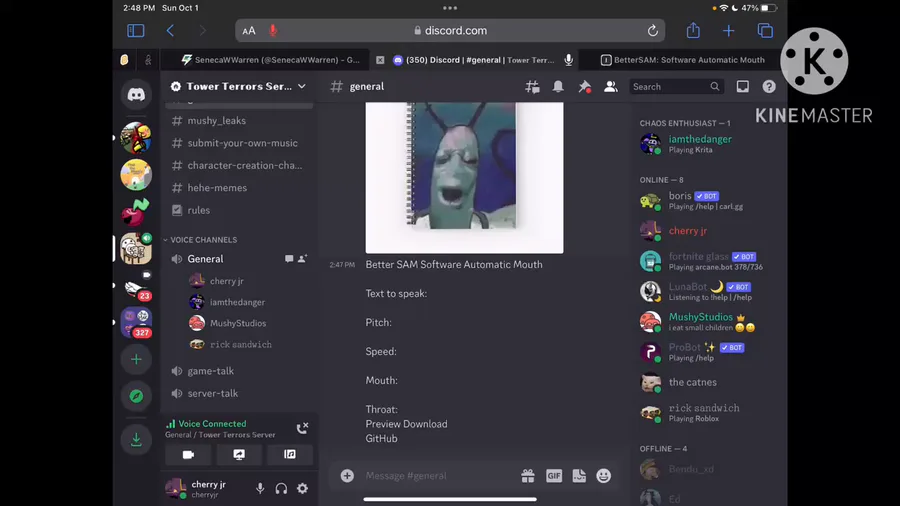
Task: Reload the discord.com page
Action: (x=653, y=30)
